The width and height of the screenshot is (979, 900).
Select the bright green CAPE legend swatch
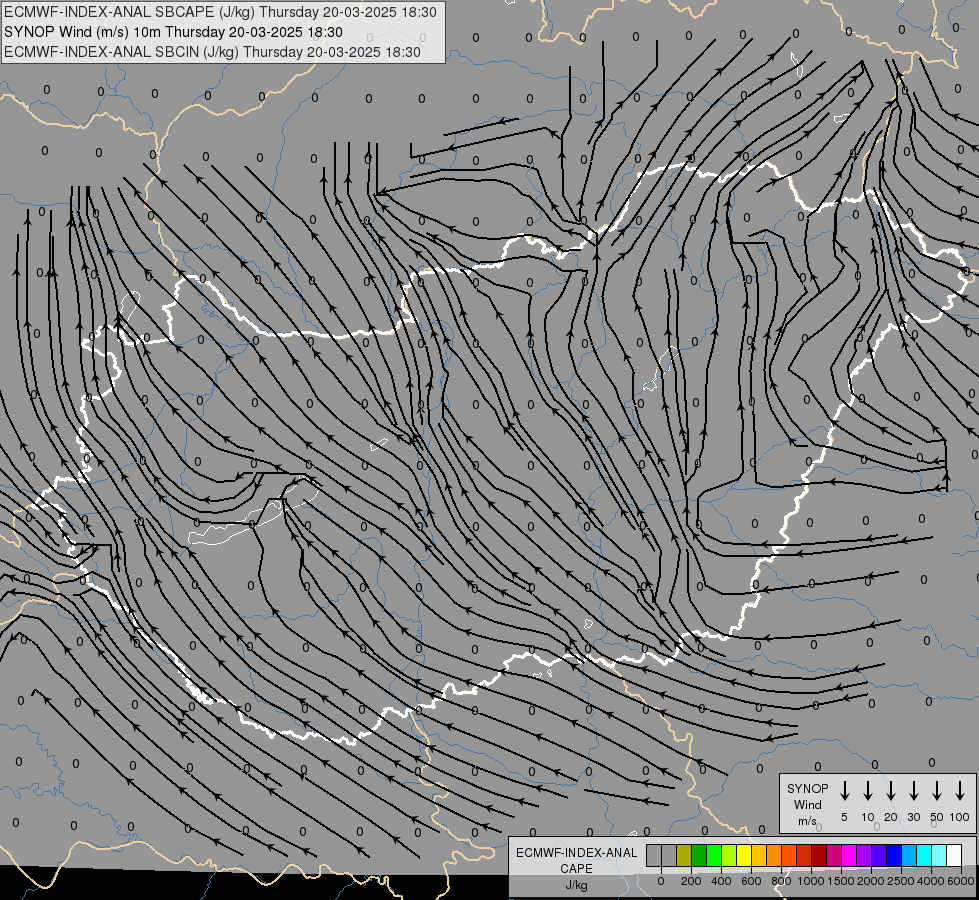[714, 855]
